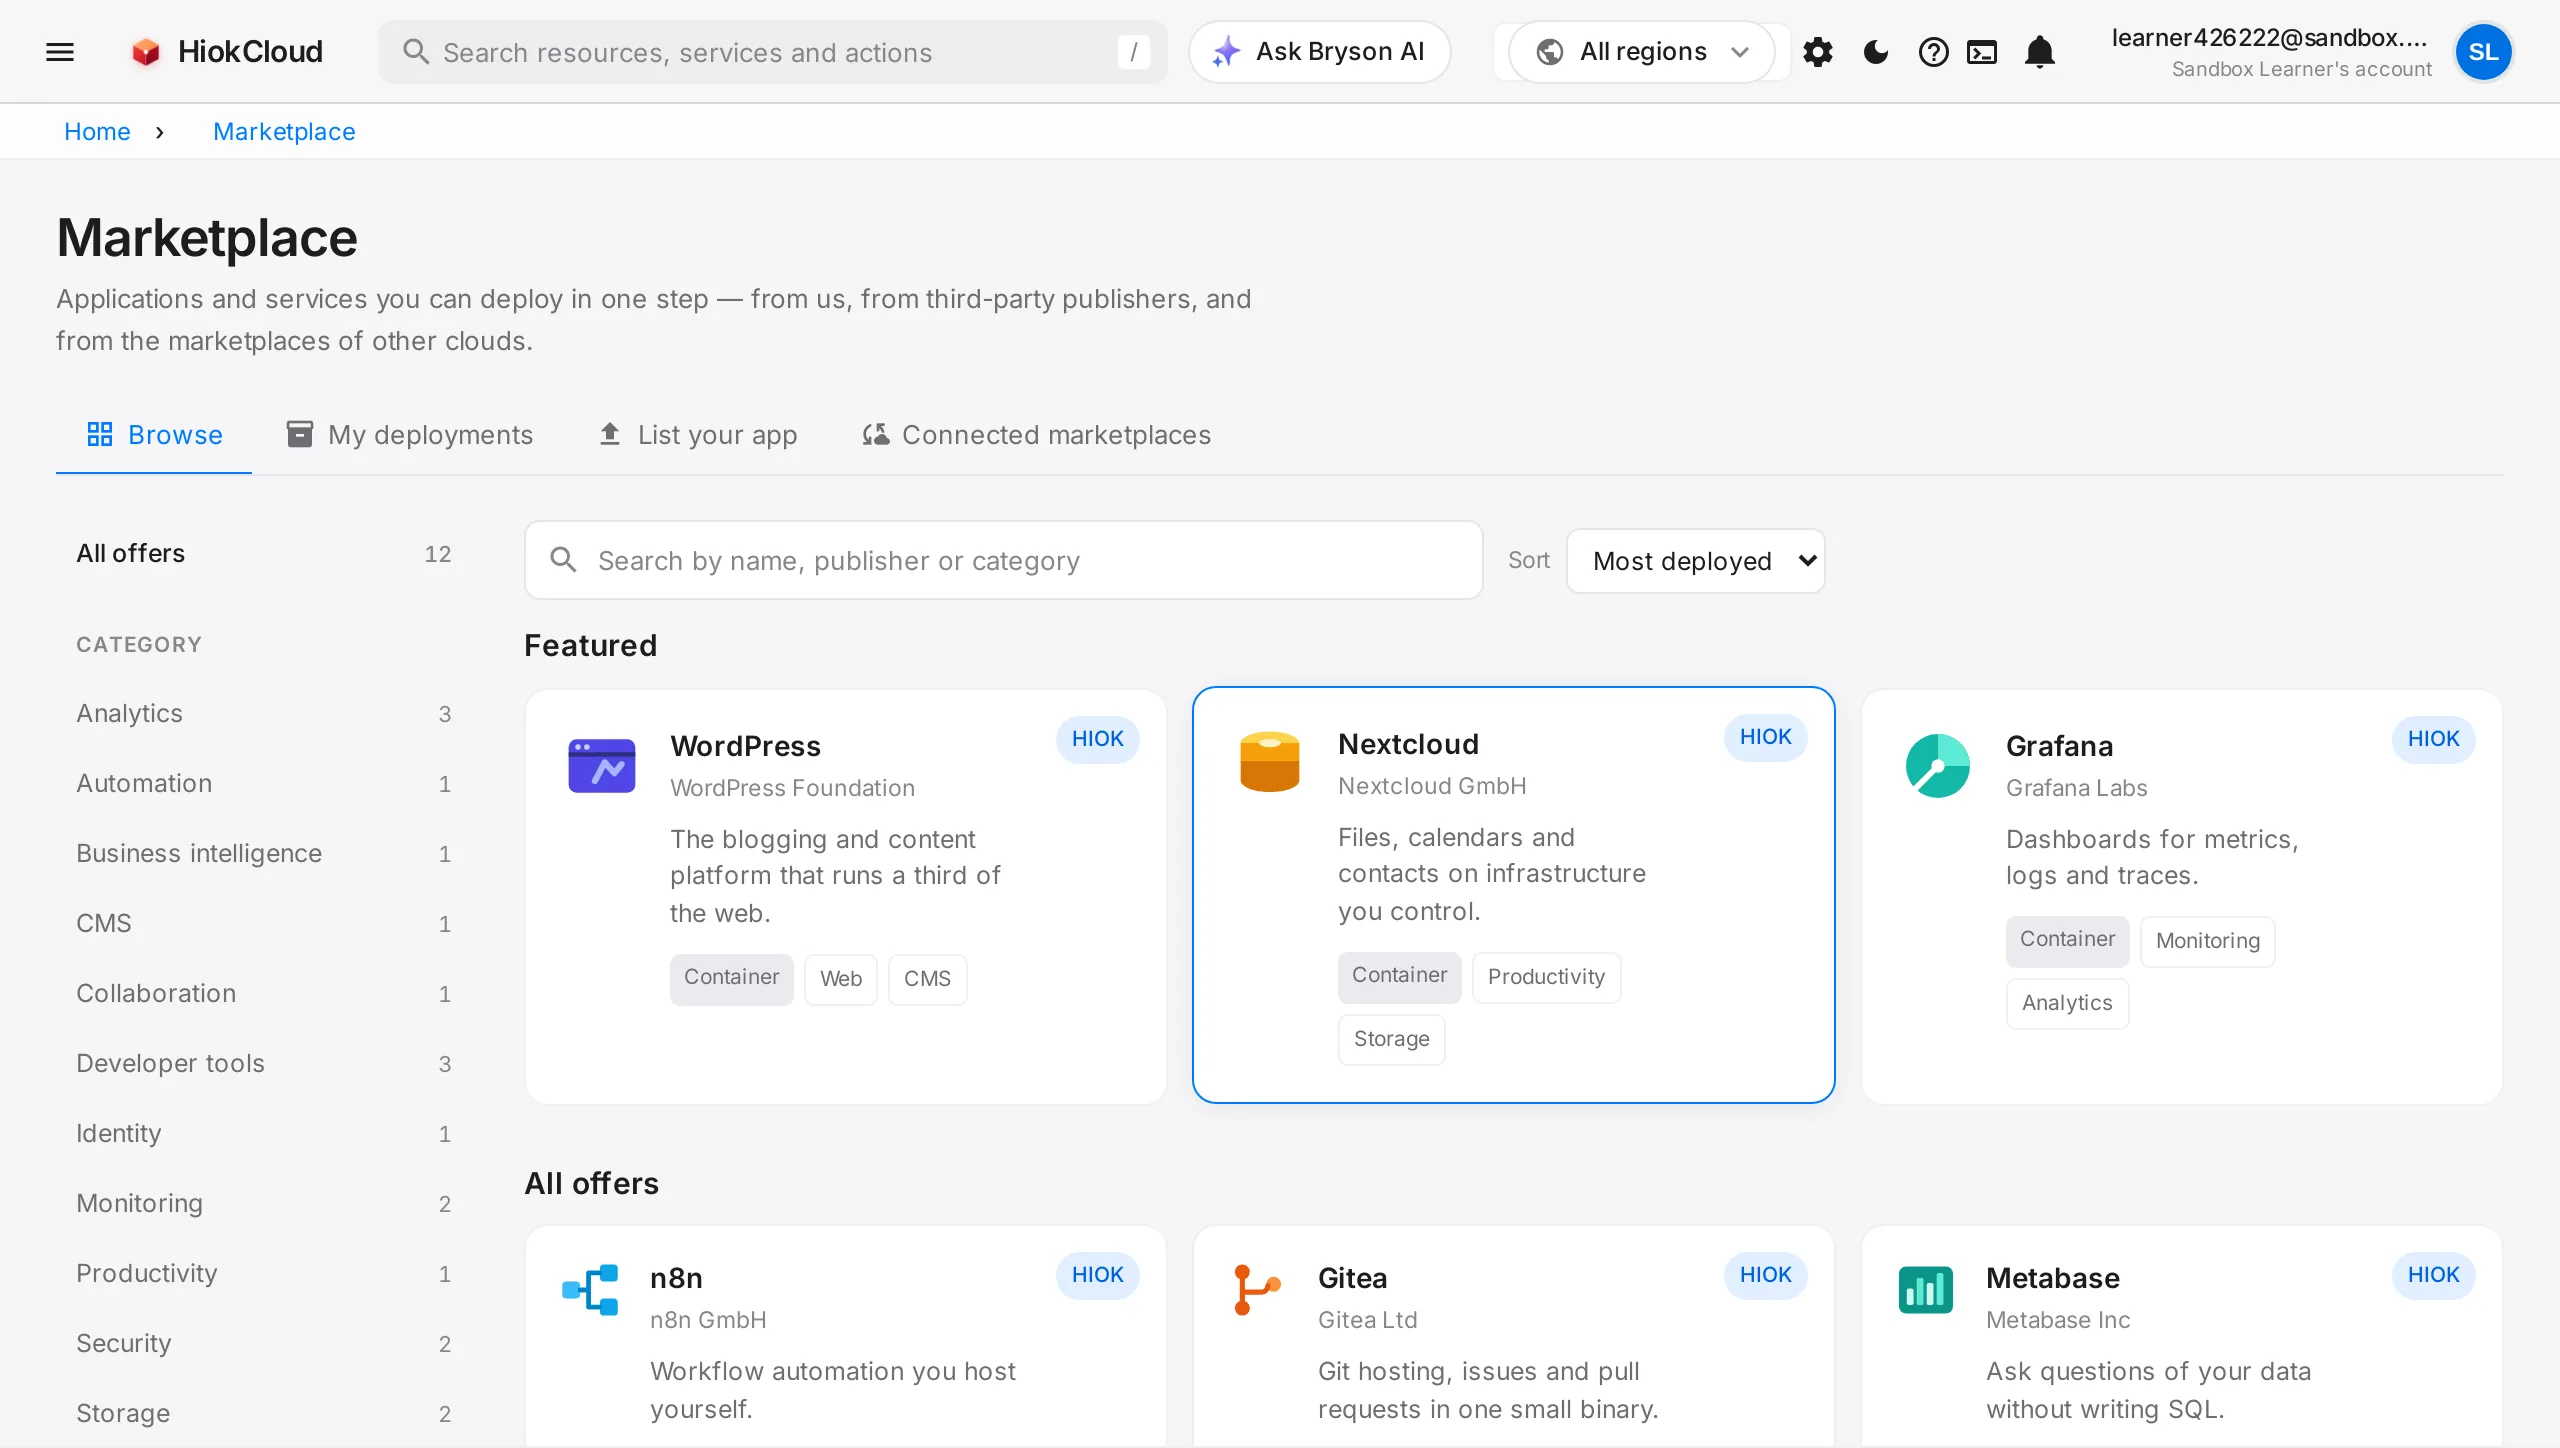Click the Storage tag on Nextcloud card
The width and height of the screenshot is (2560, 1448).
tap(1391, 1039)
